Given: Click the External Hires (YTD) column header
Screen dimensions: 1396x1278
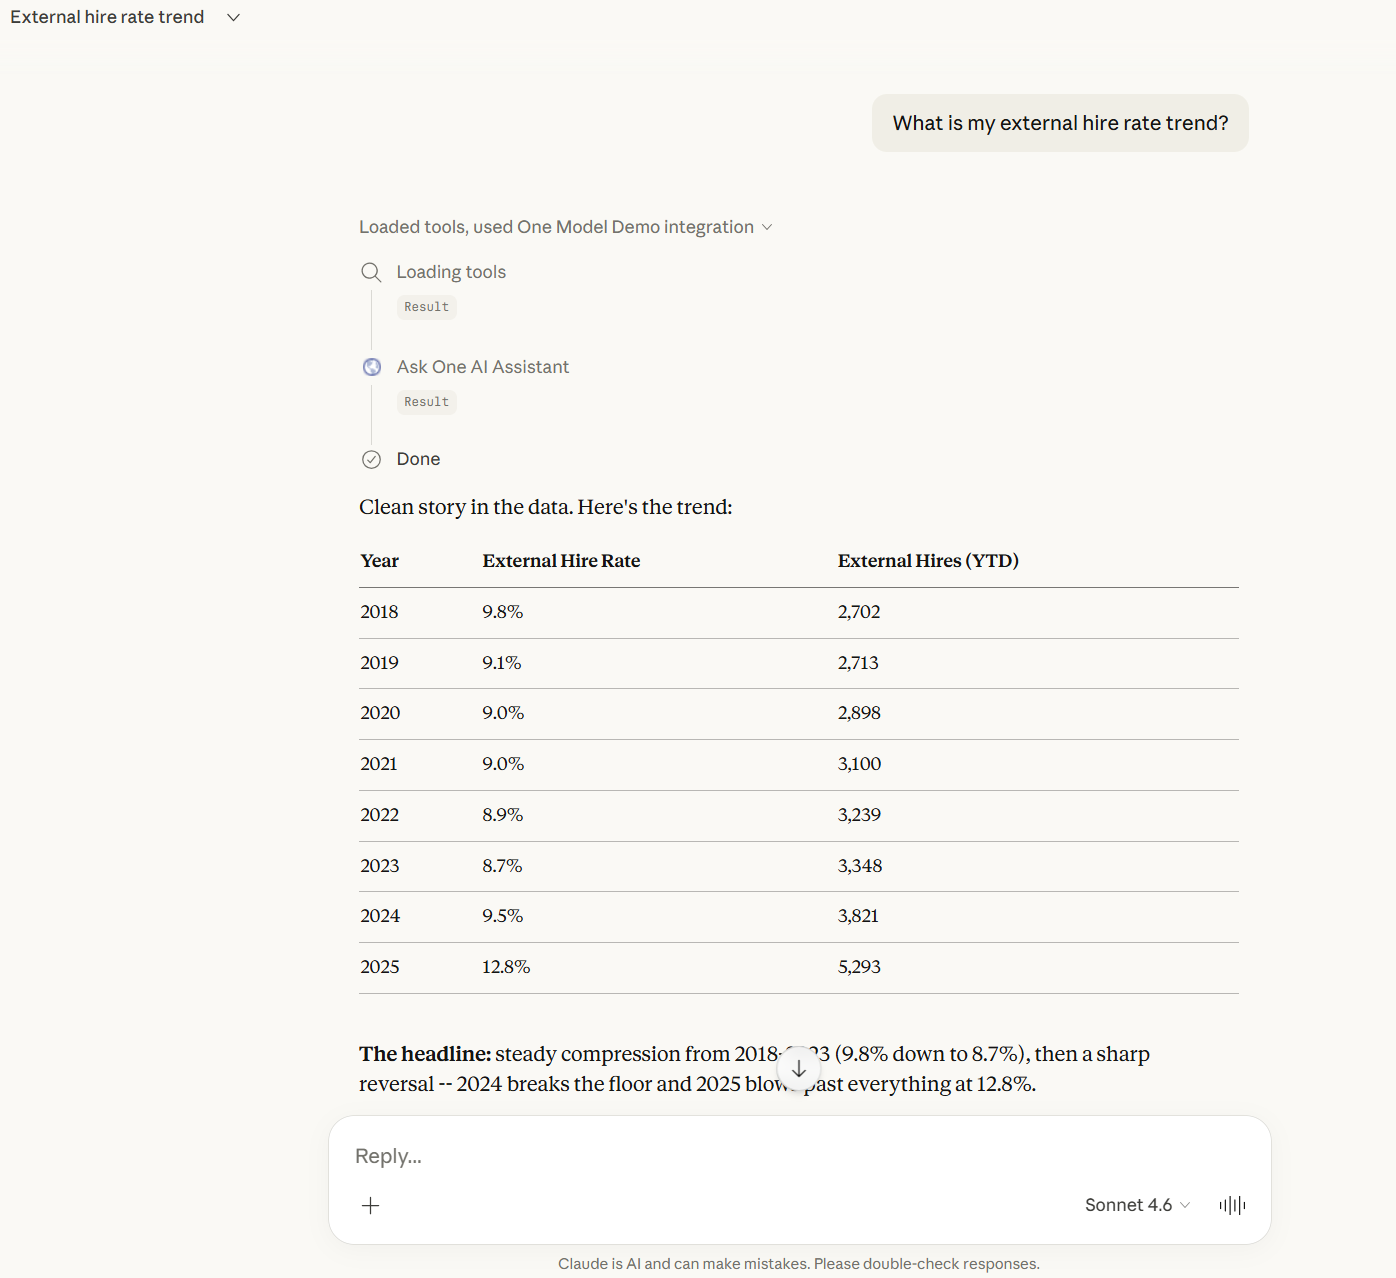Looking at the screenshot, I should point(928,561).
